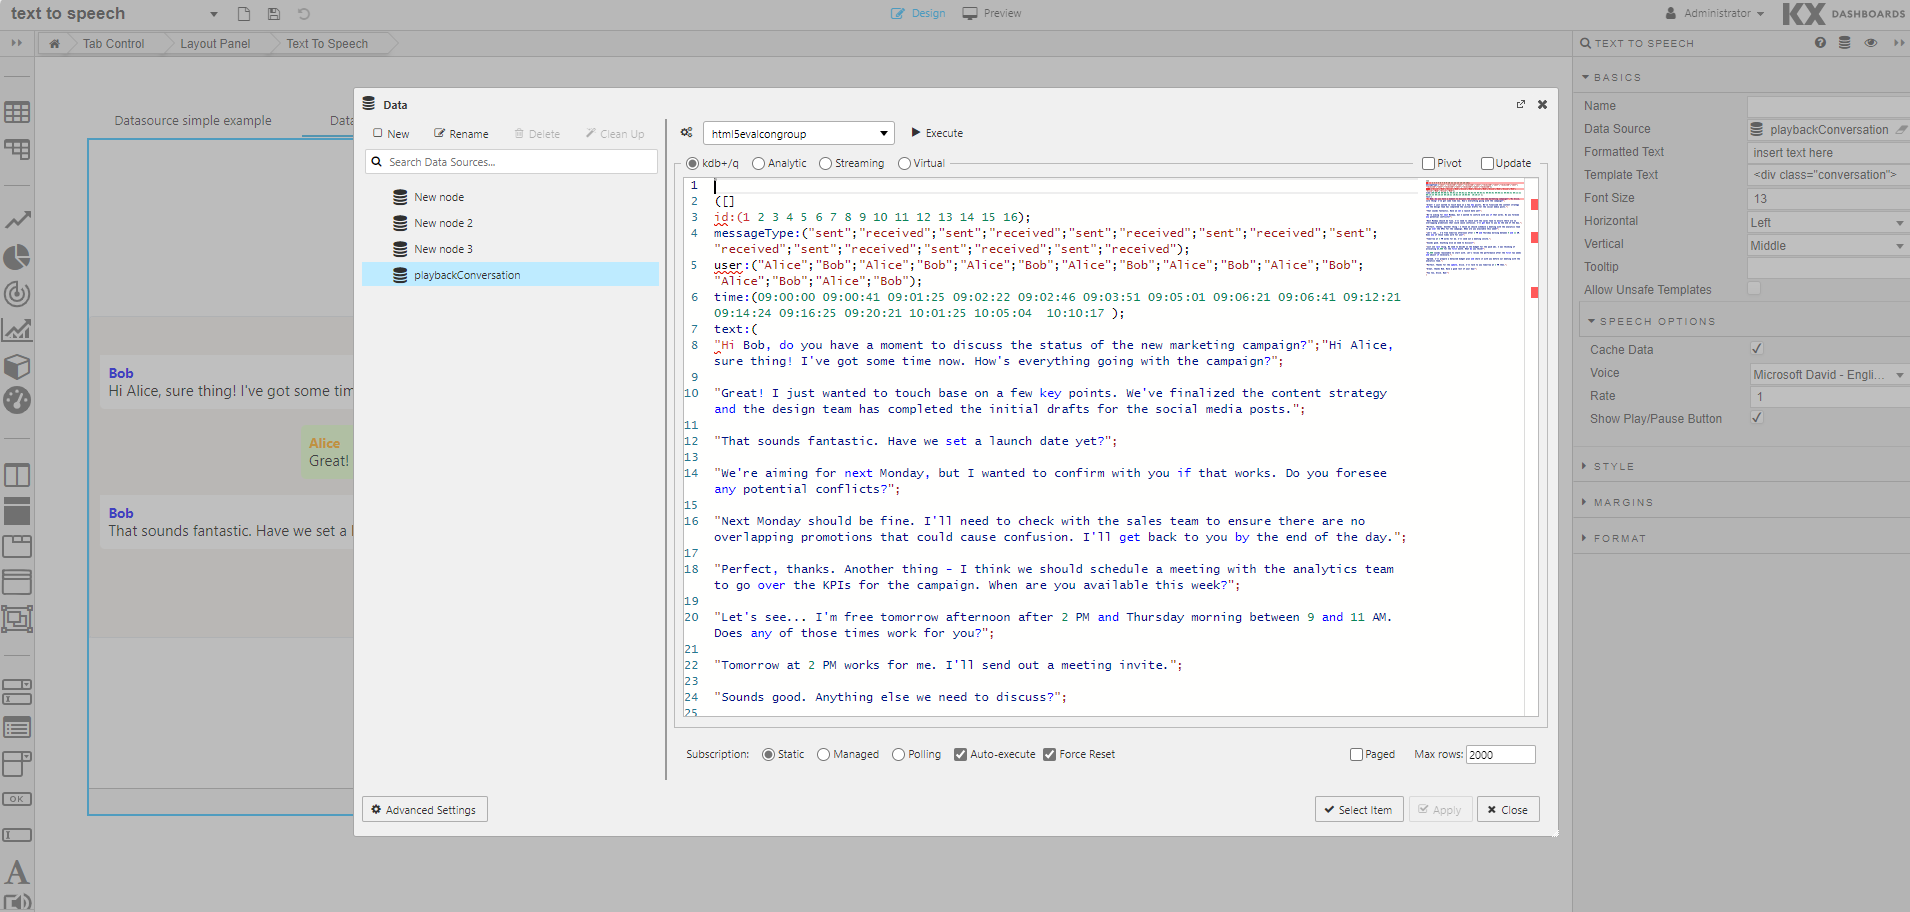This screenshot has width=1910, height=912.
Task: Pop out the Data dialog window
Action: [x=1520, y=104]
